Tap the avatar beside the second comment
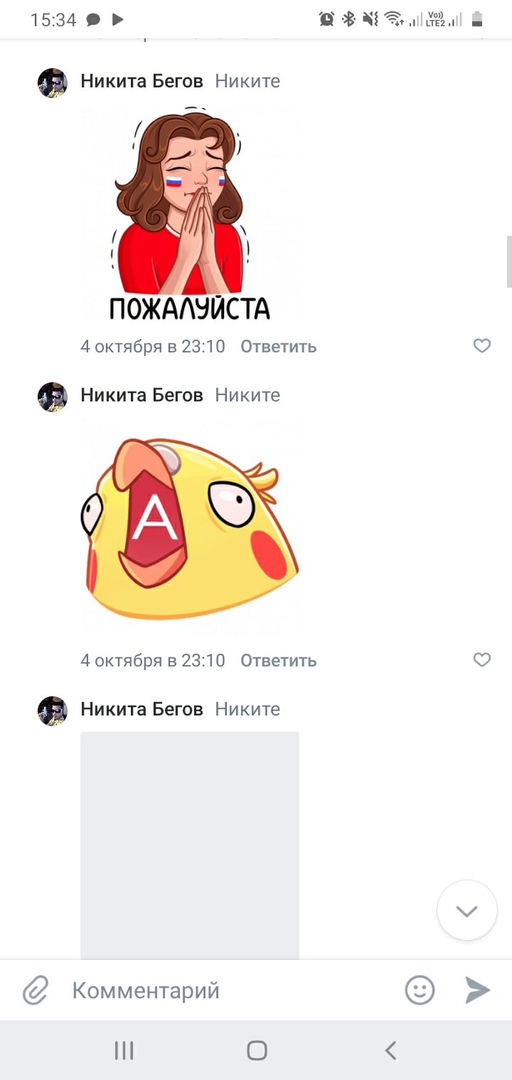The image size is (512, 1080). point(52,397)
